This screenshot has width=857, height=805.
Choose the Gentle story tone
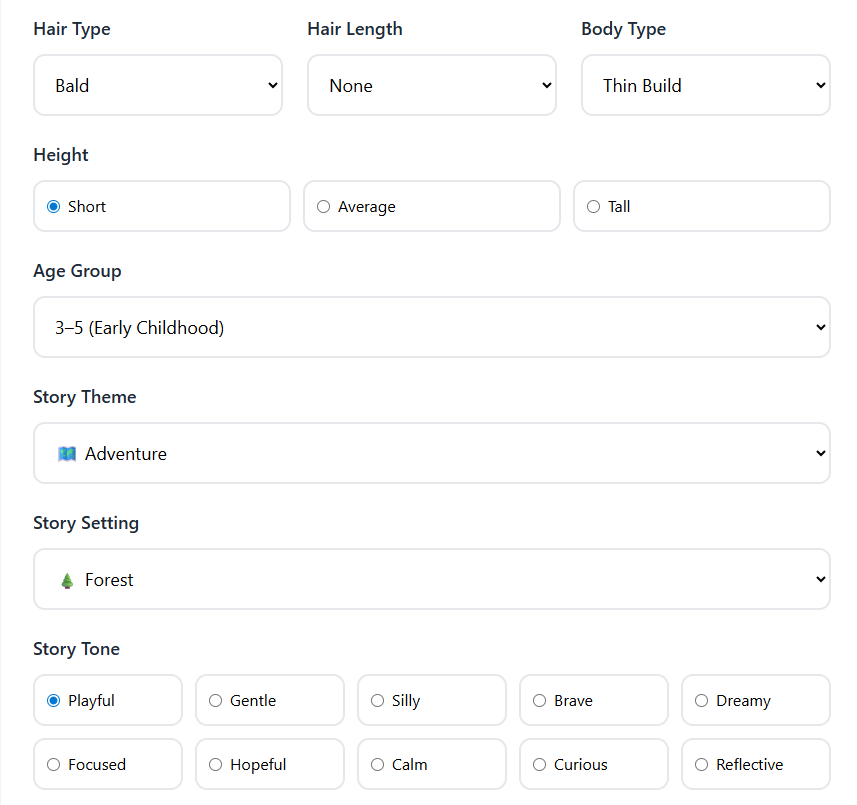[216, 701]
